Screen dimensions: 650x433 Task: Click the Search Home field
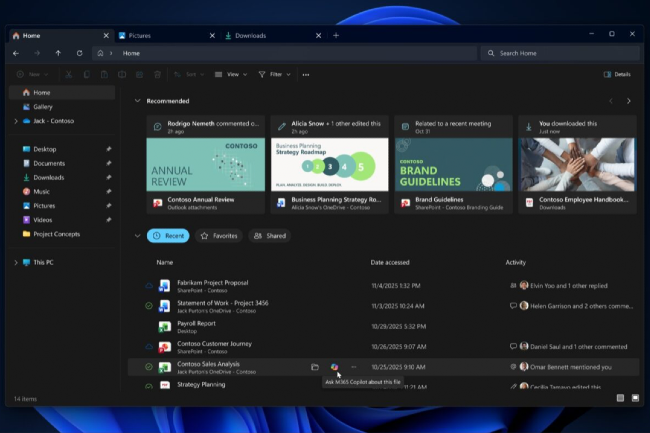(x=560, y=53)
